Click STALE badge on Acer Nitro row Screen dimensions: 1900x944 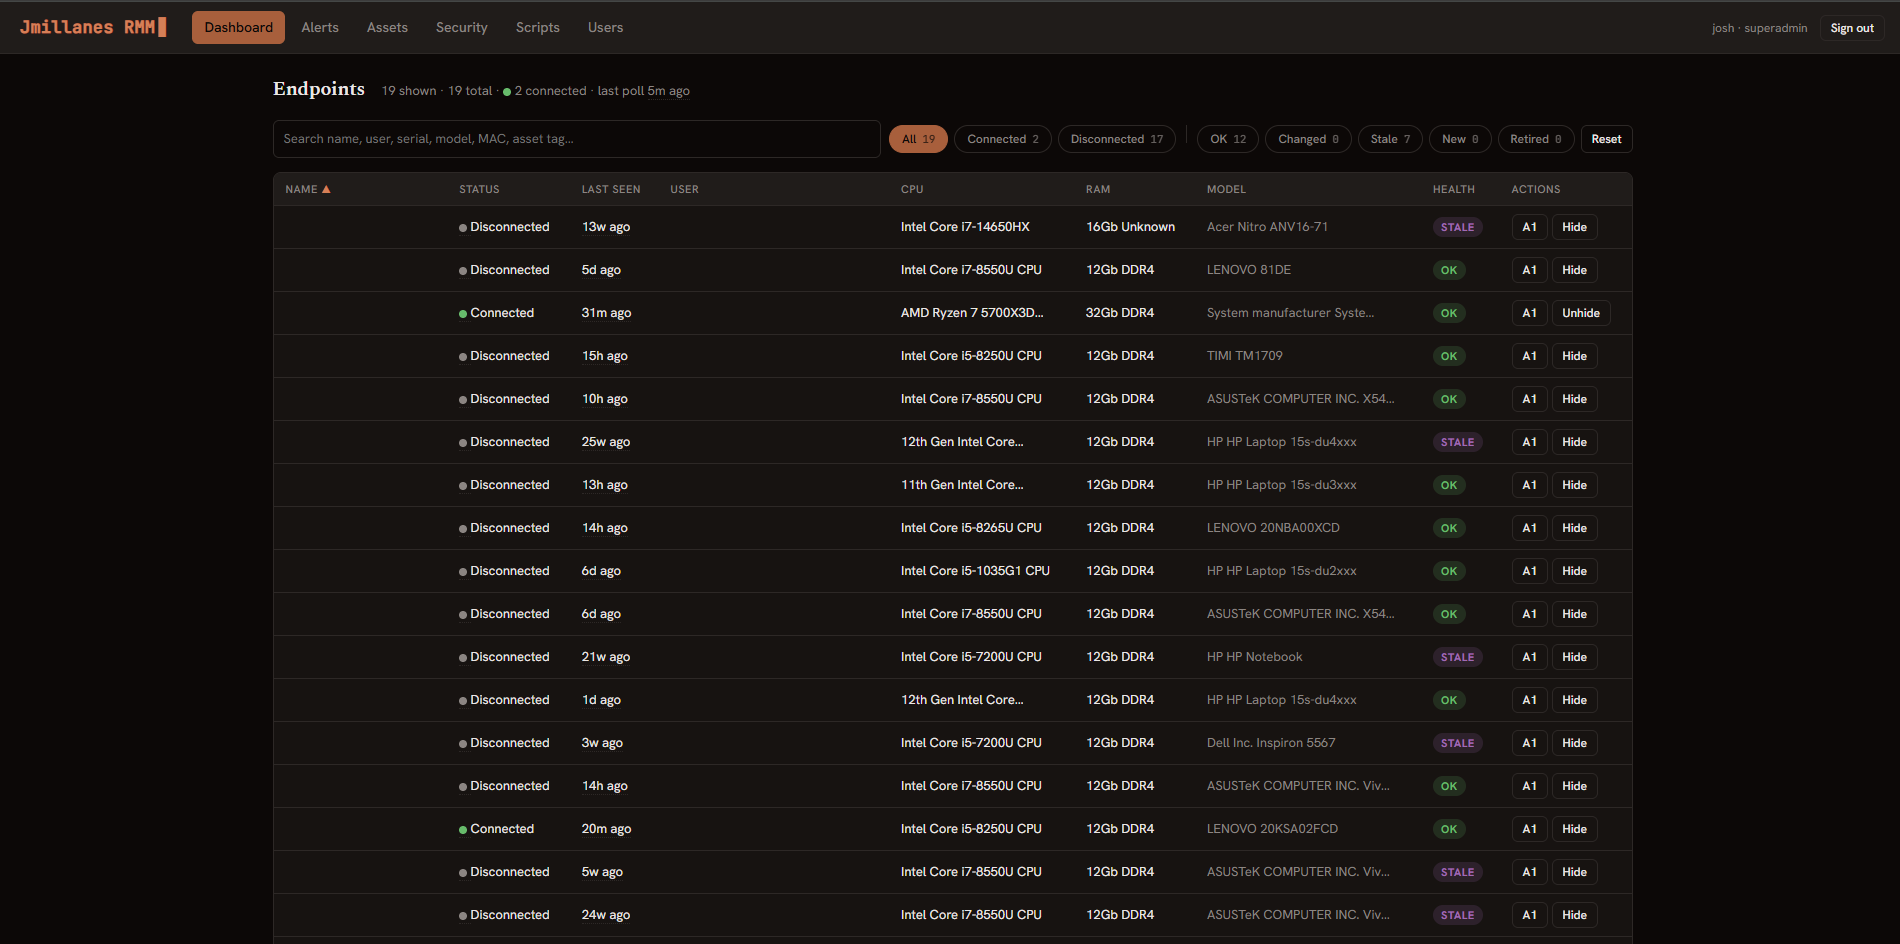(x=1457, y=227)
